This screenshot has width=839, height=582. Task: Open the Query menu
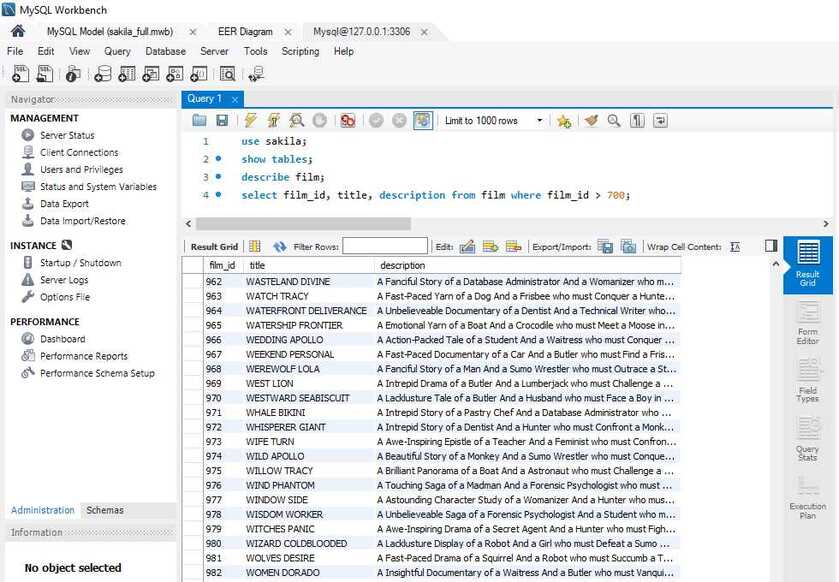click(x=117, y=51)
